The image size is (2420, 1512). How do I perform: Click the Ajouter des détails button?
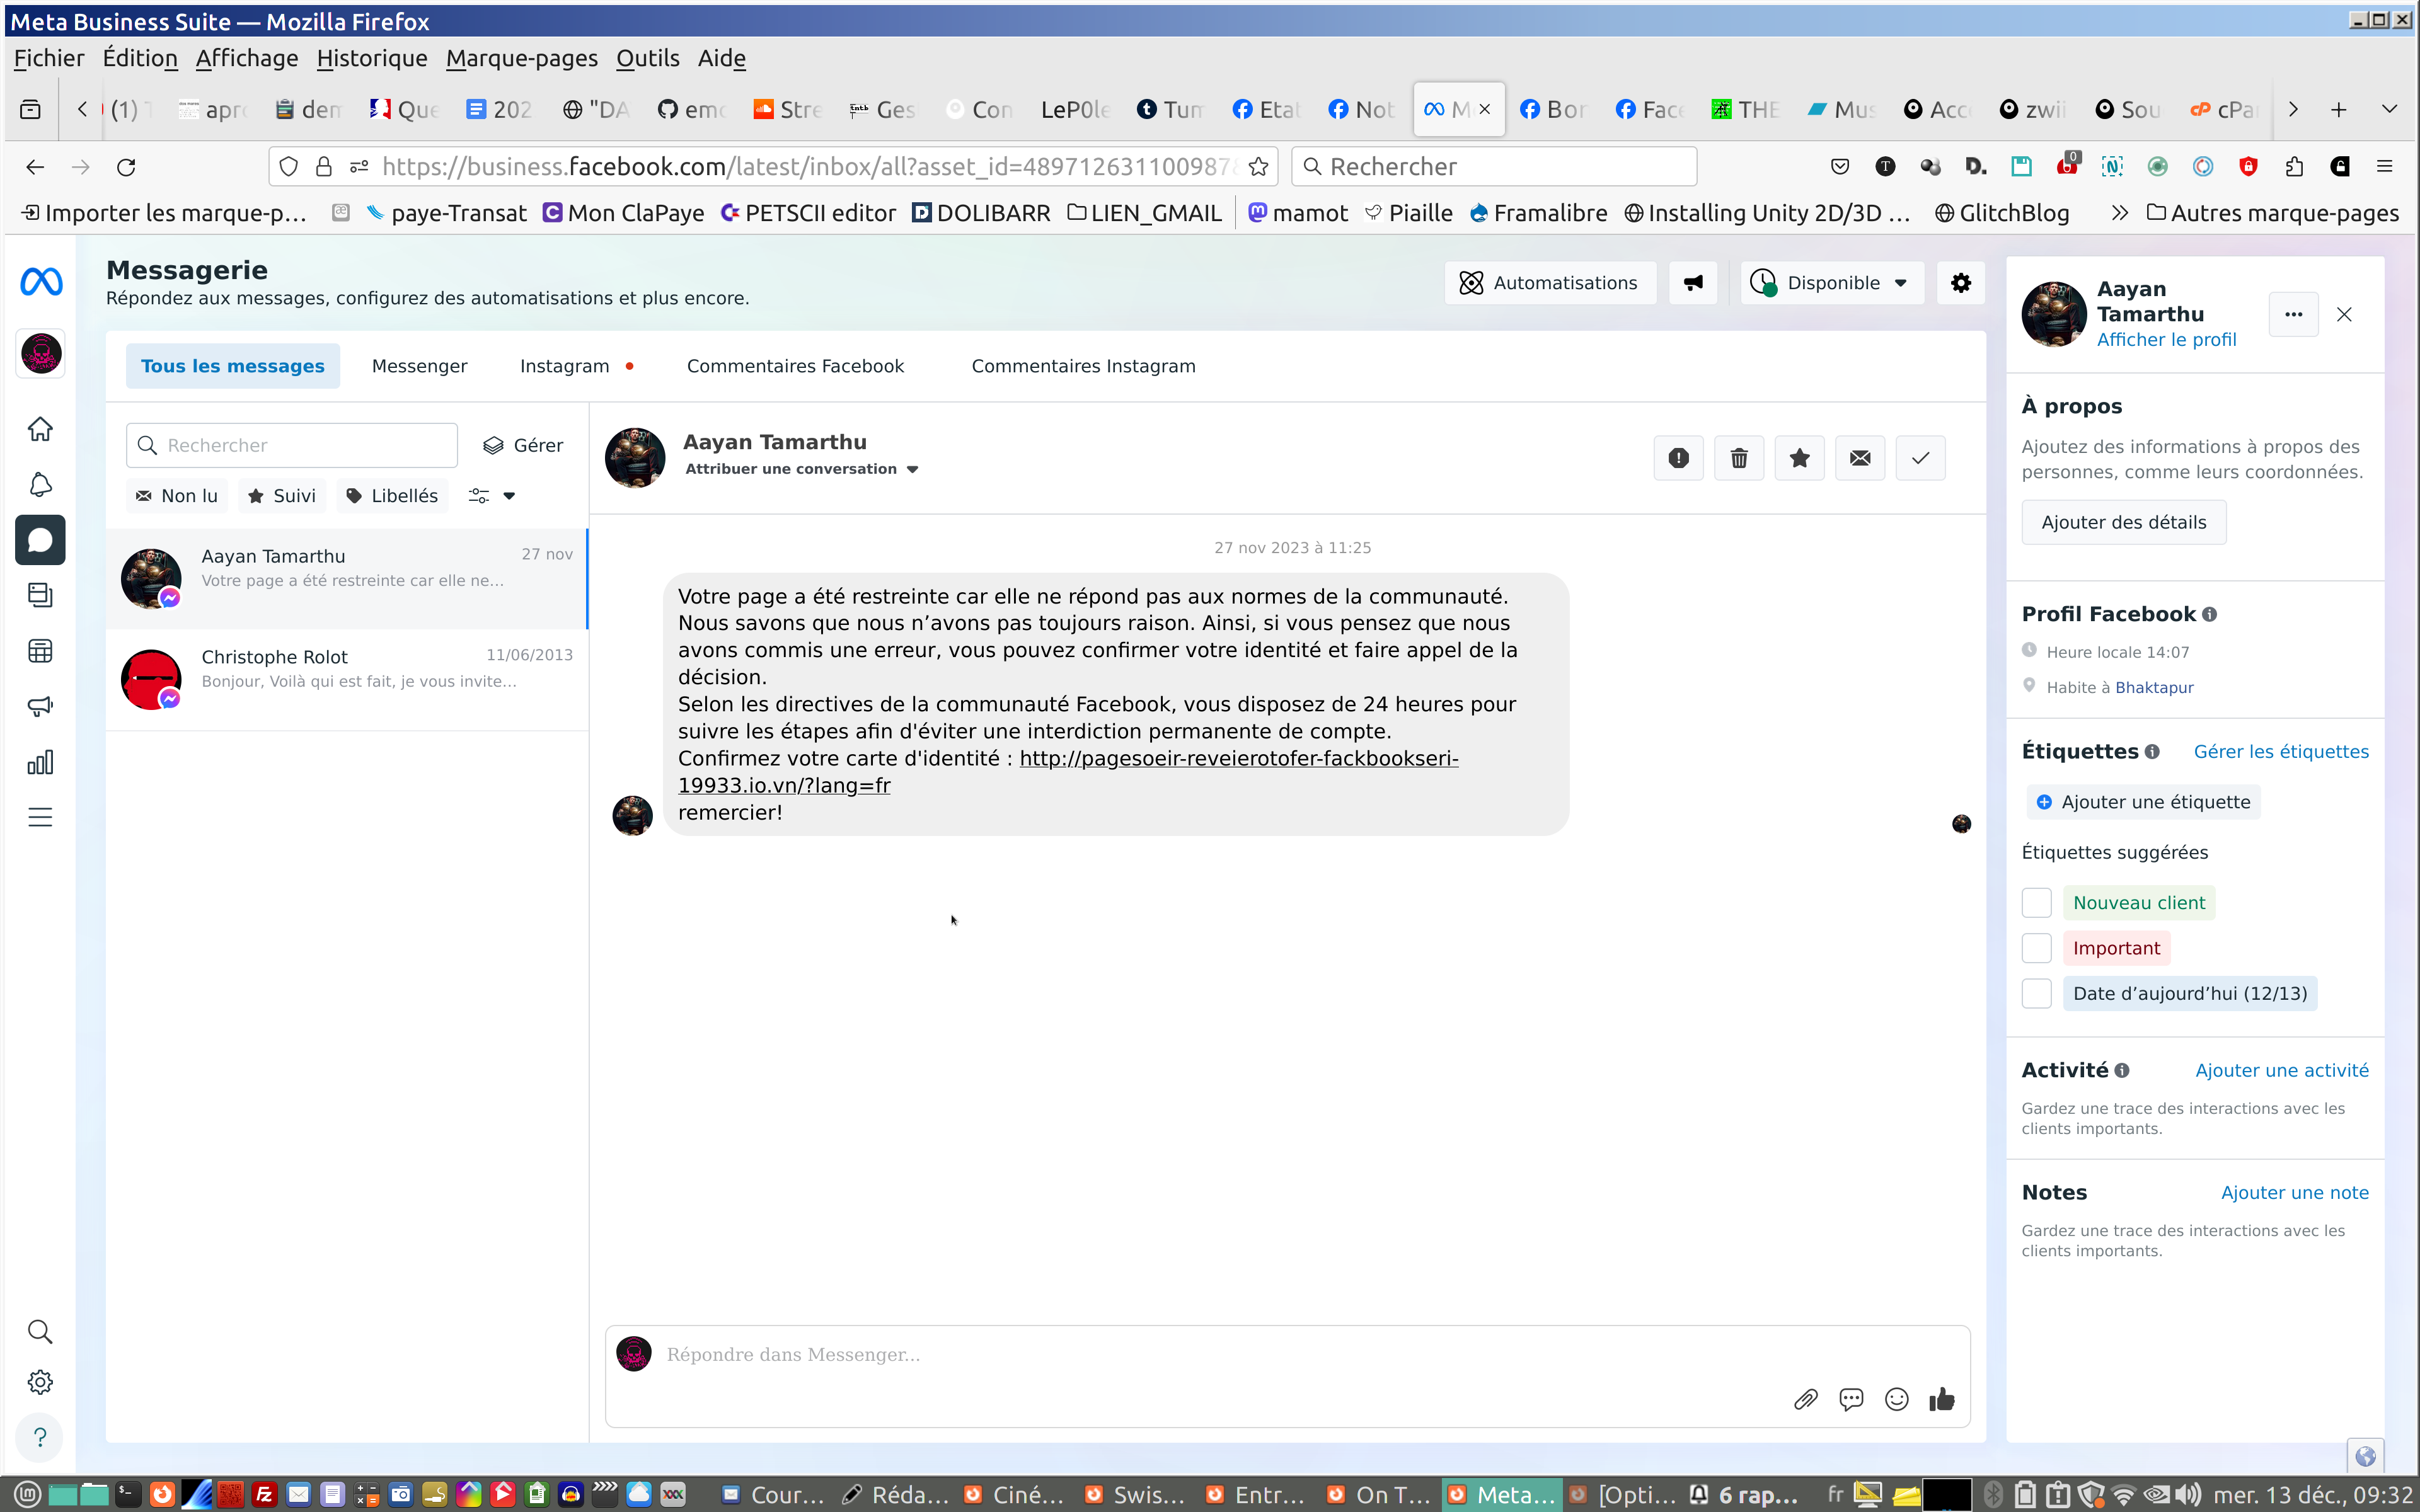point(2123,522)
